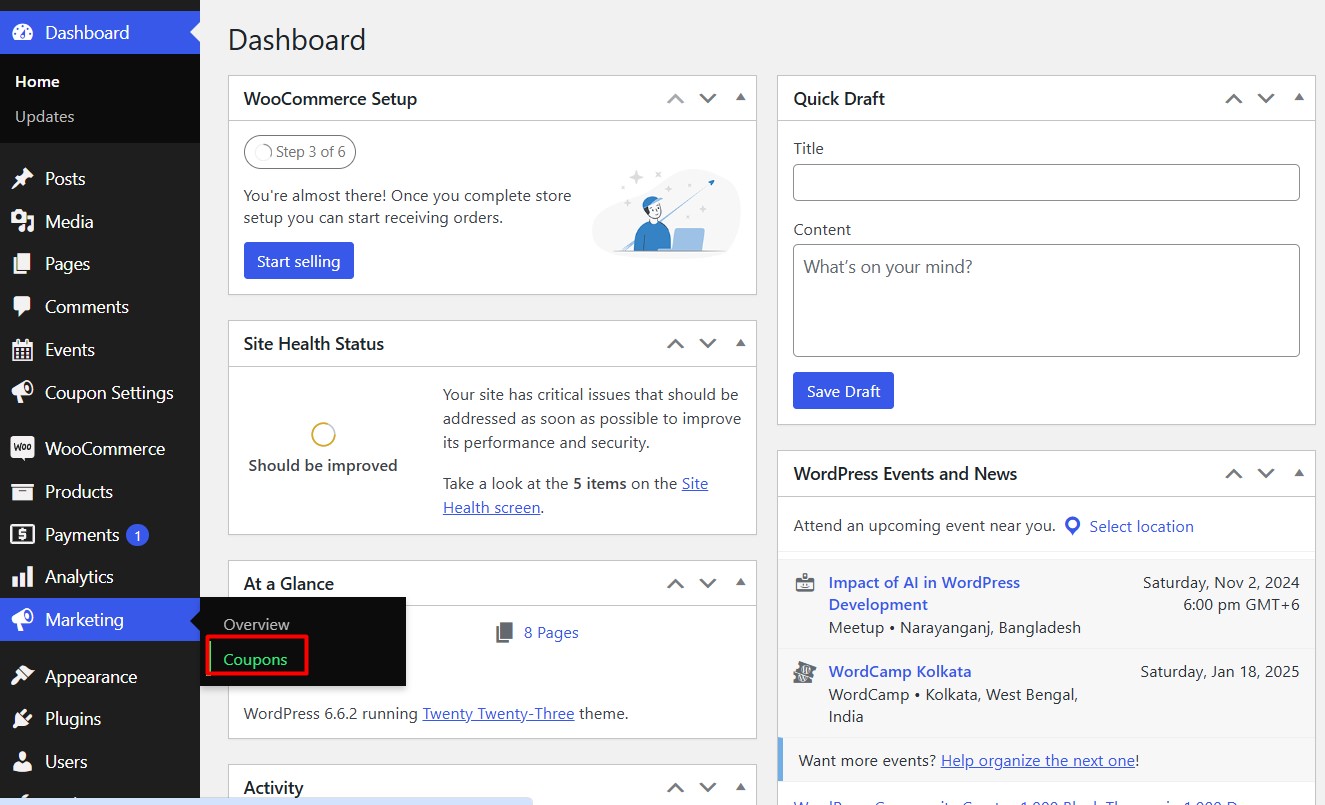Open the 8 Pages link
Screen dimensions: 1325x805
click(x=551, y=633)
